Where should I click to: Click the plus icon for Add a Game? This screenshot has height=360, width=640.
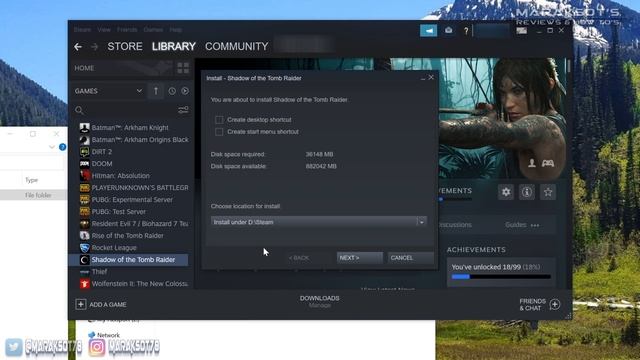click(x=81, y=304)
